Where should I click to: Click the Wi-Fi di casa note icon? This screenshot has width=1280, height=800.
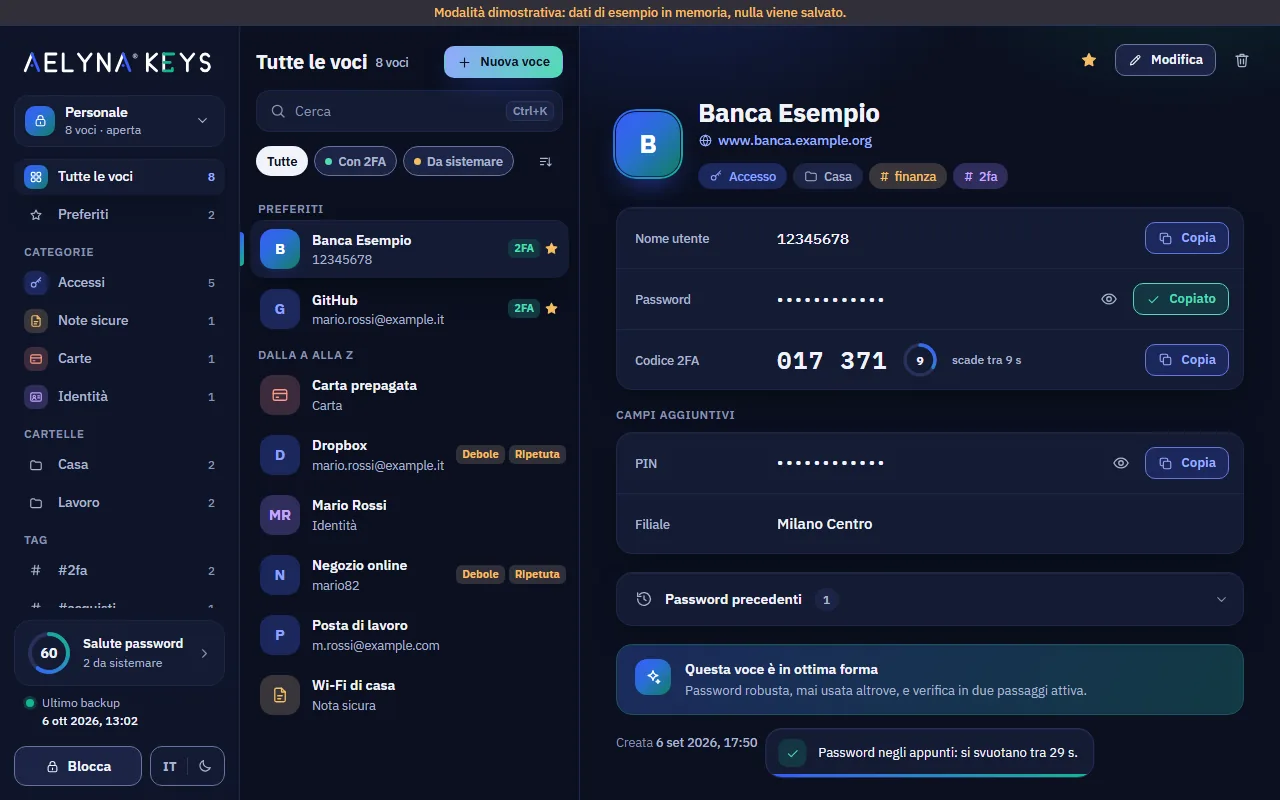tap(280, 695)
